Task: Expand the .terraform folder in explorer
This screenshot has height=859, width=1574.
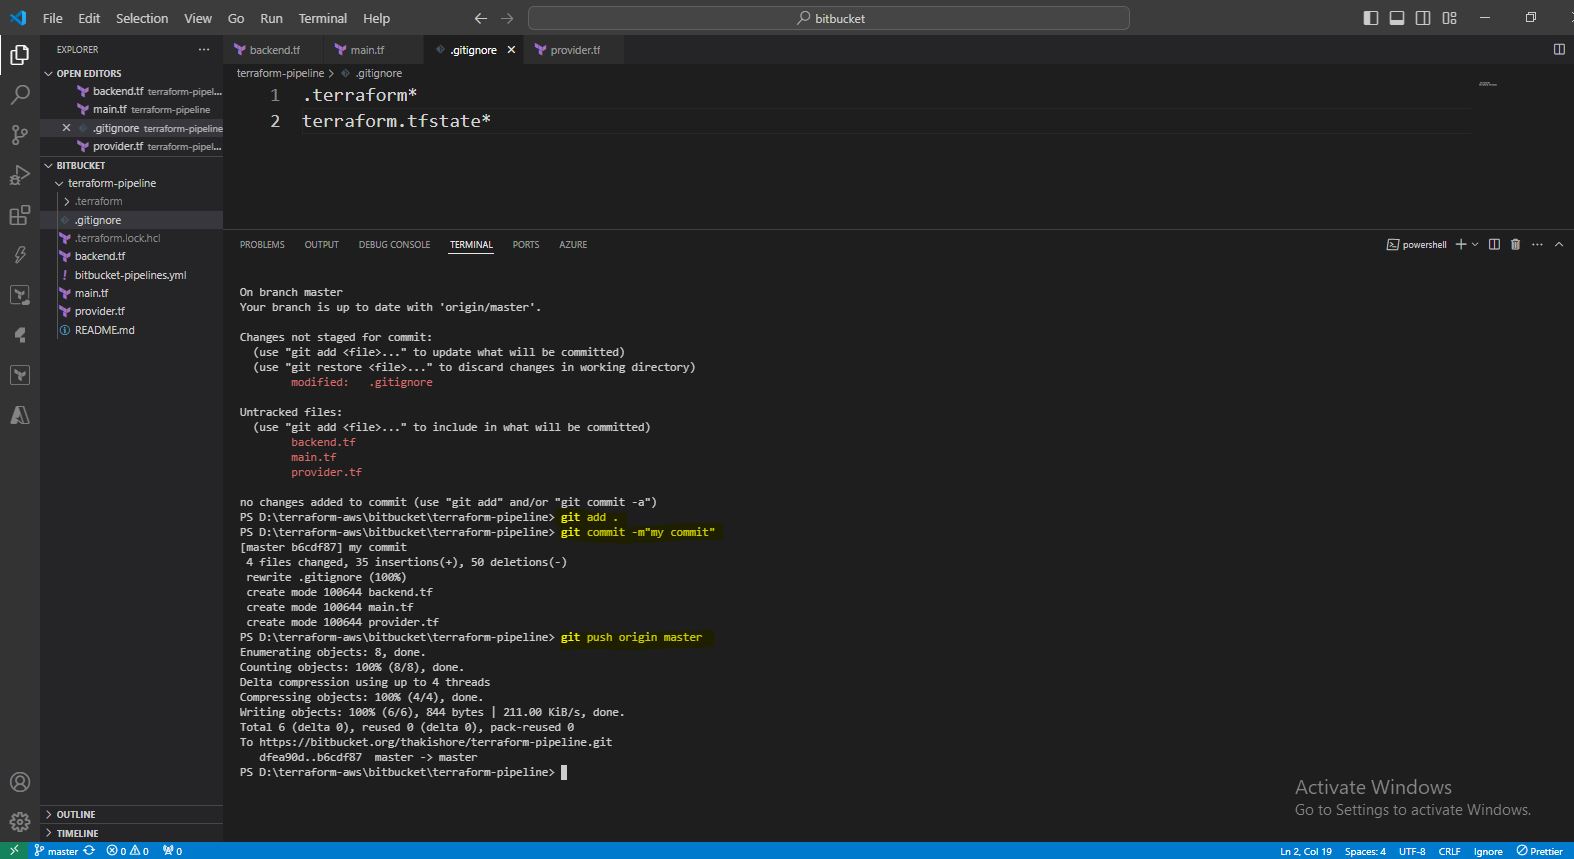Action: [98, 201]
